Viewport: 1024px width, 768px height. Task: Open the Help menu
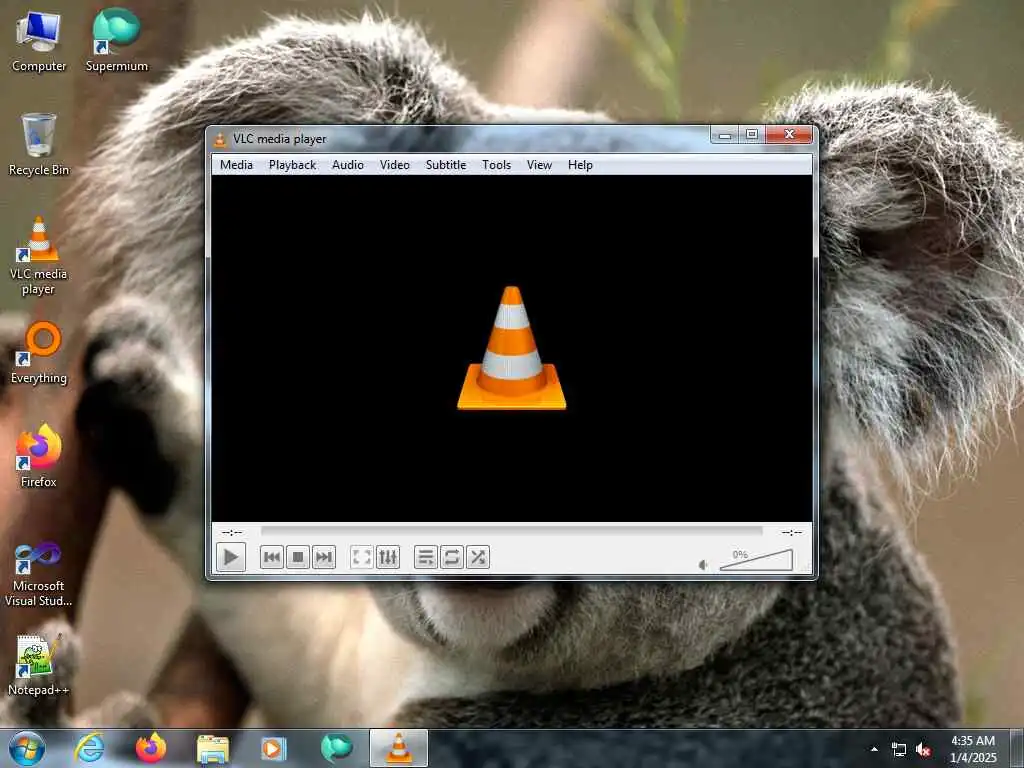tap(580, 165)
